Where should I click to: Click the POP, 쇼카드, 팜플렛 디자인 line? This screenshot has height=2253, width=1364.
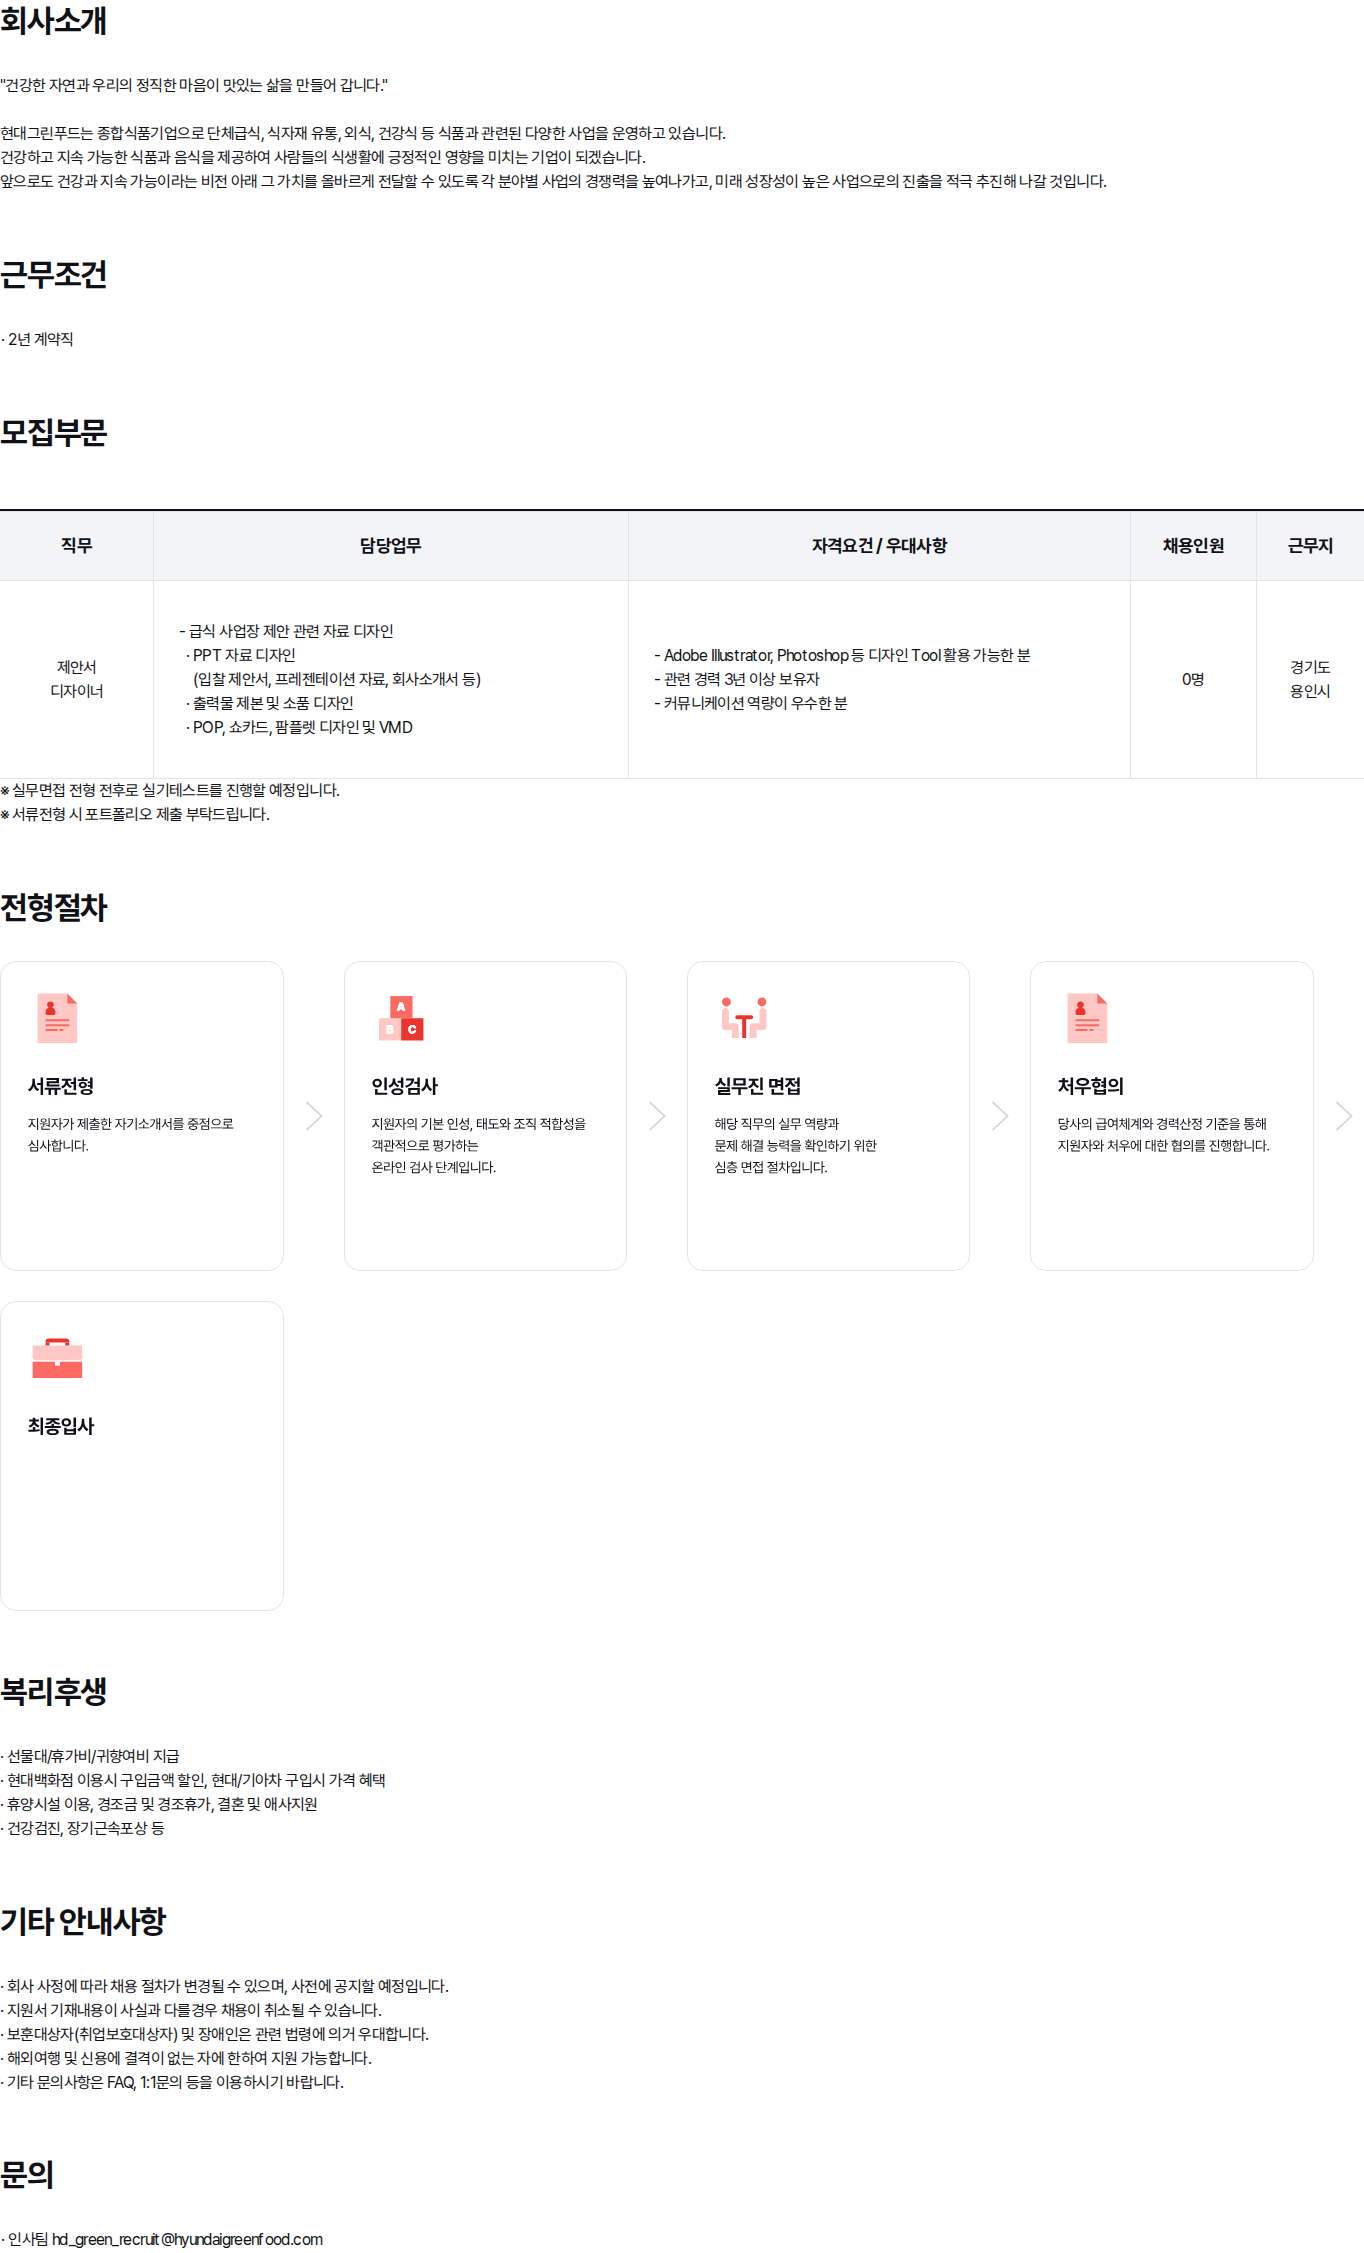click(x=299, y=727)
